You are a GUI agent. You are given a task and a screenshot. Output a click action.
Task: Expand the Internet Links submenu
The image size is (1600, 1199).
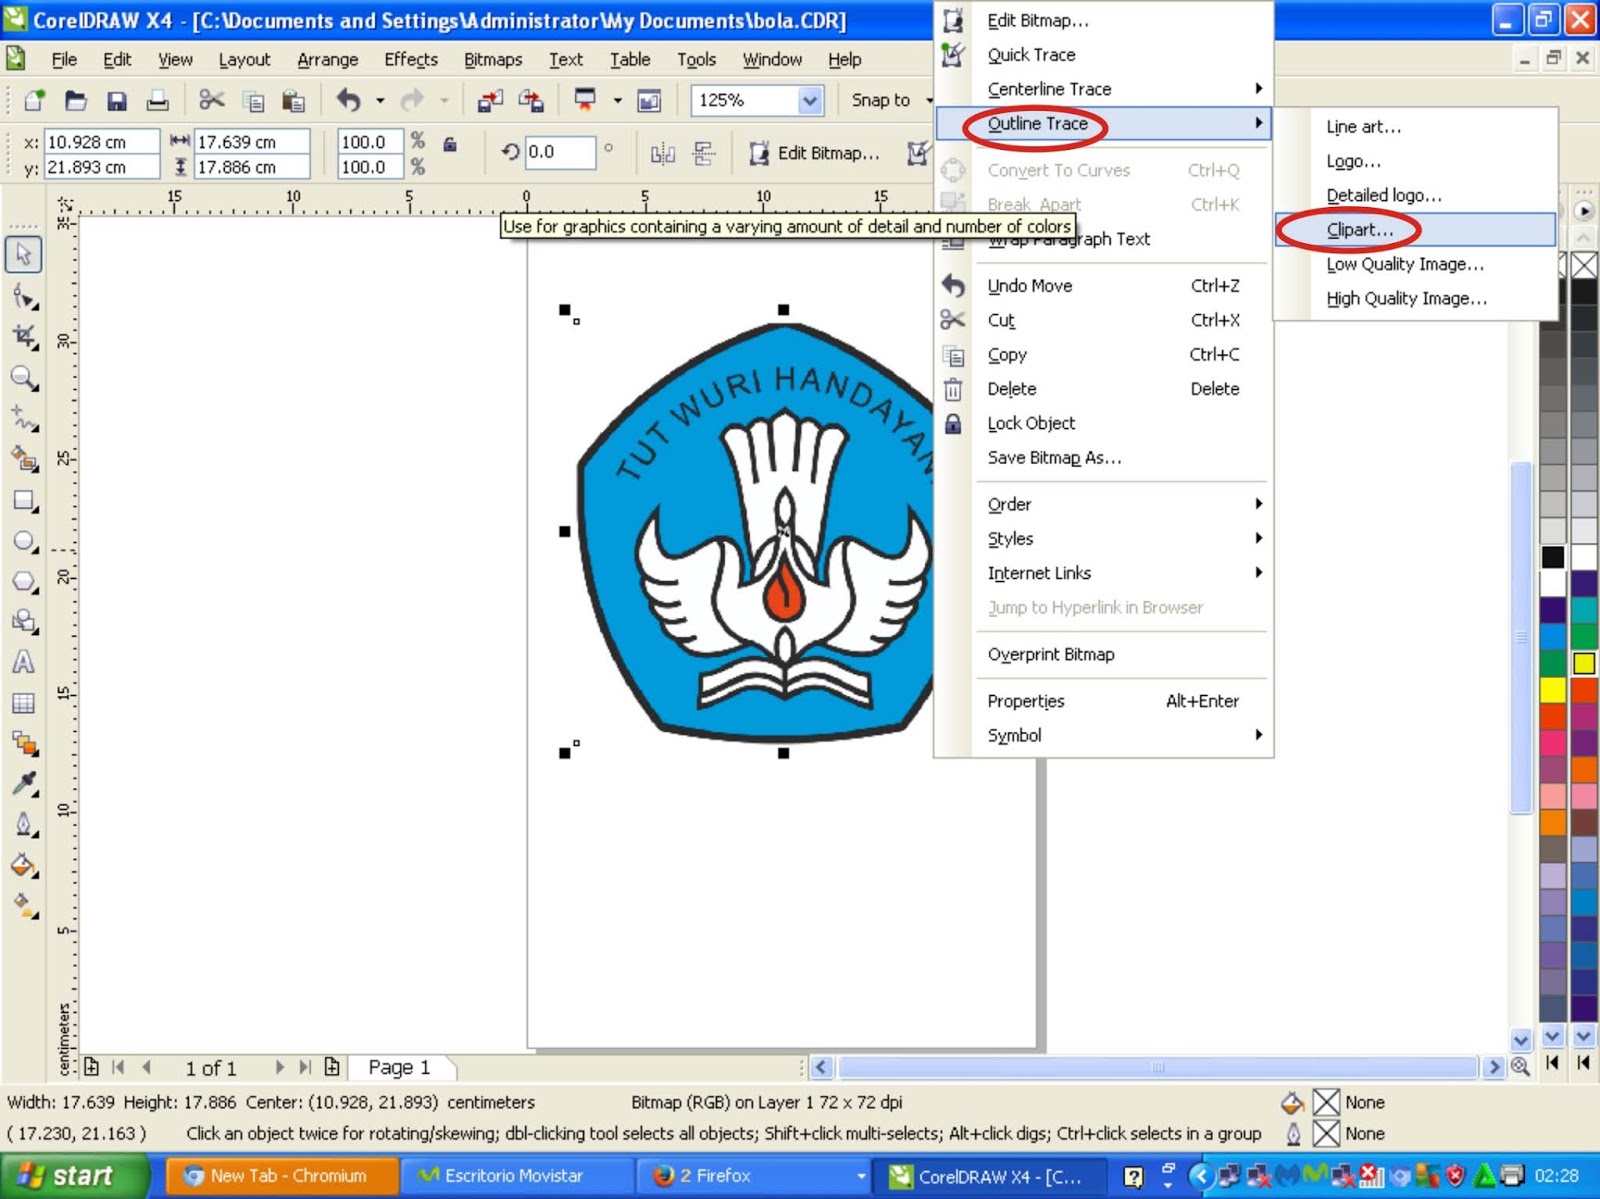pyautogui.click(x=1104, y=573)
